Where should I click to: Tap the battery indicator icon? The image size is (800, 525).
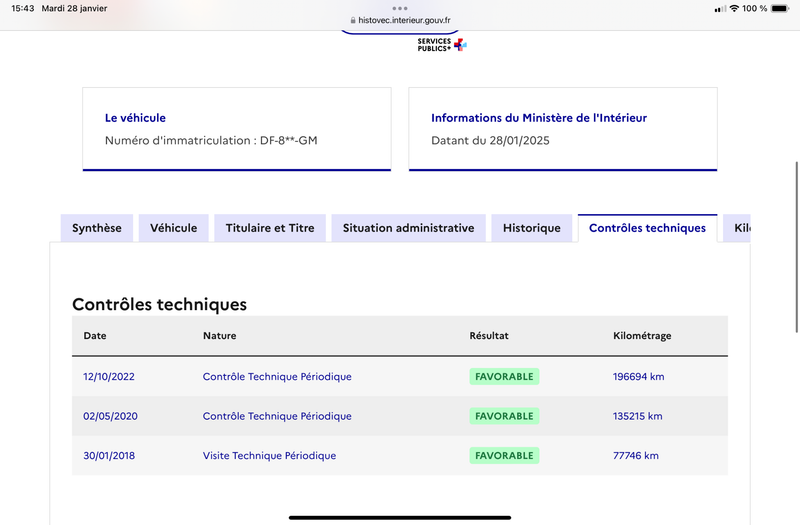(780, 8)
